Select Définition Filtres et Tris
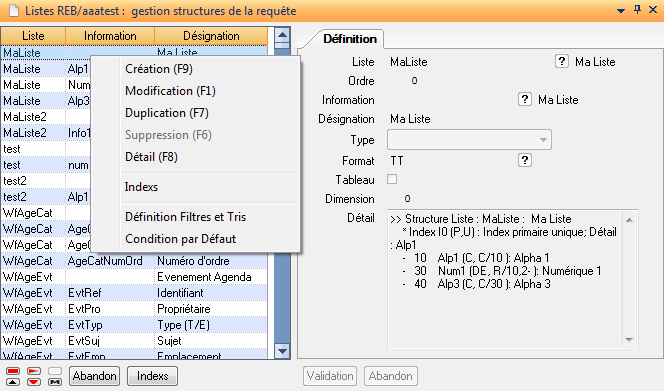This screenshot has height=391, width=664. pos(185,217)
